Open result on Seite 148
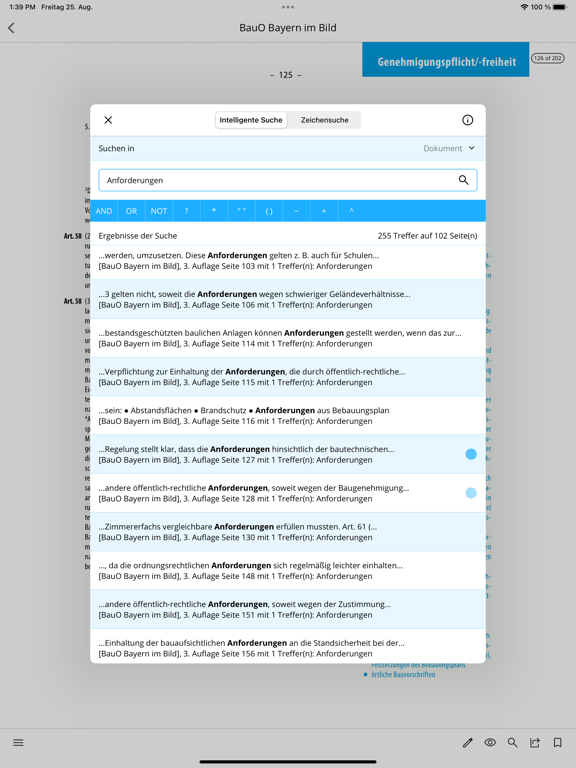576x768 pixels. (288, 570)
